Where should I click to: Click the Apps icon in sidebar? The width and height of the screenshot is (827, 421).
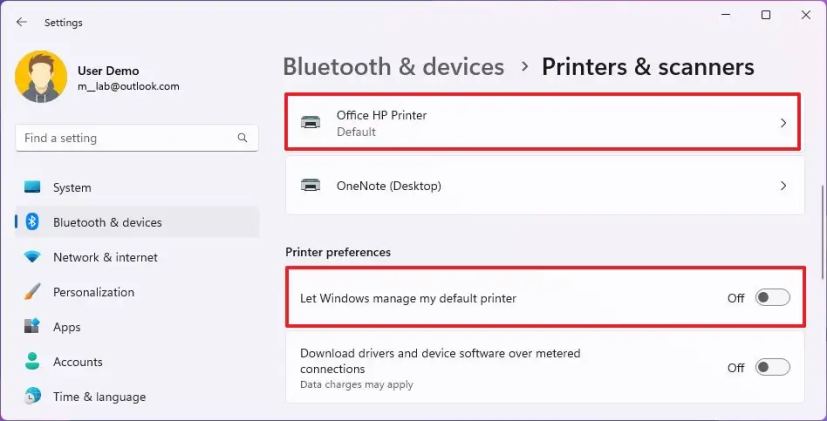pyautogui.click(x=32, y=327)
